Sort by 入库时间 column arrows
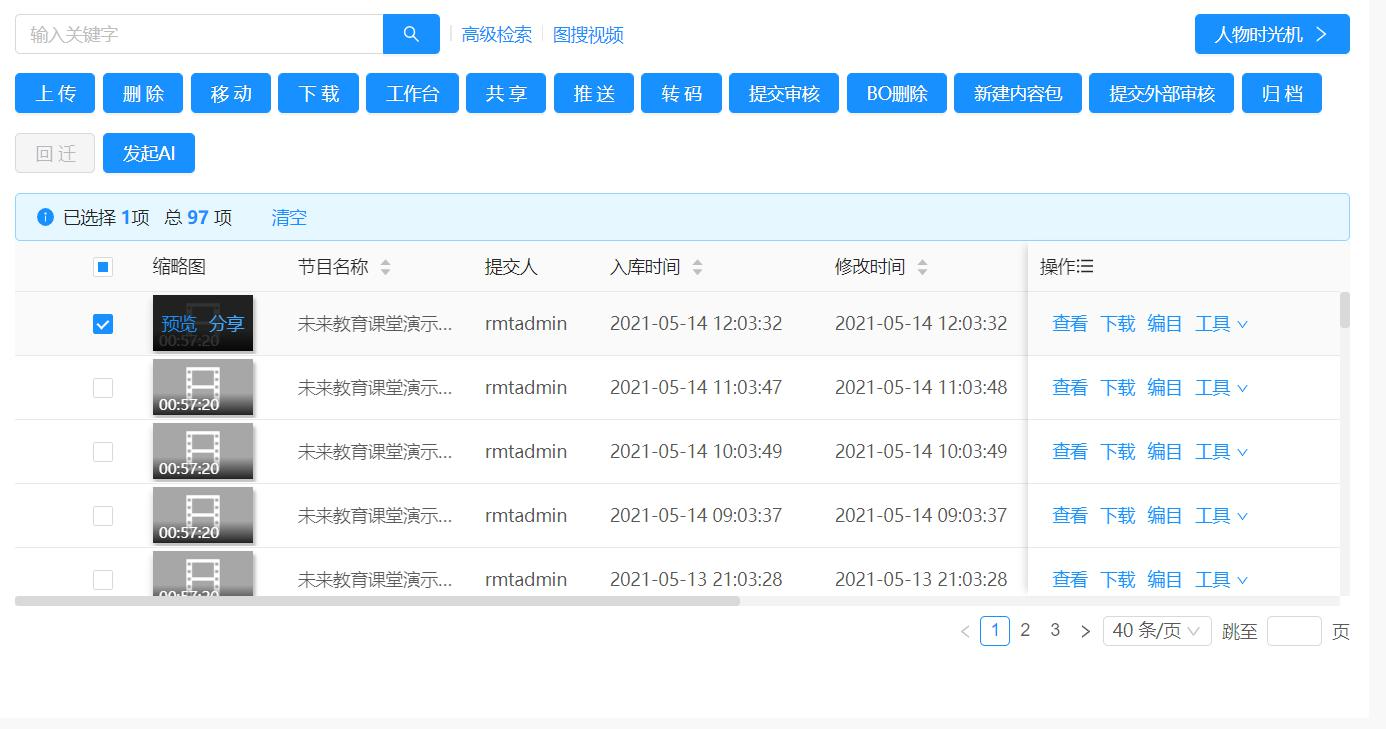The image size is (1386, 729). coord(697,267)
